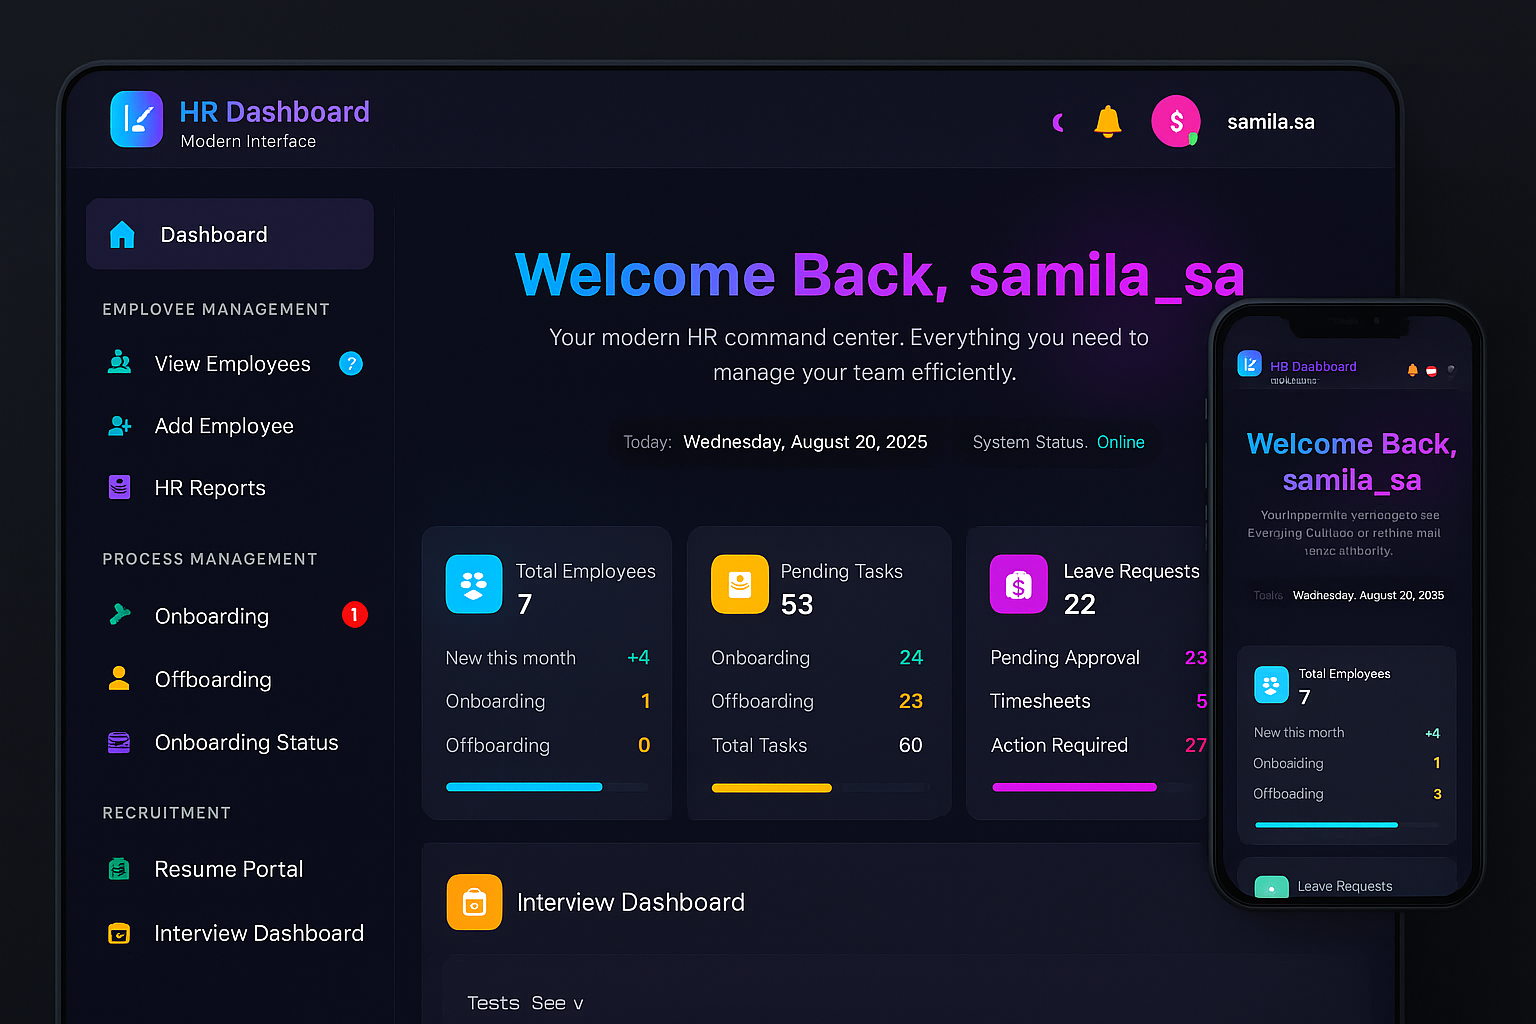The width and height of the screenshot is (1536, 1024).
Task: Click the Leave Requests card icon
Action: pyautogui.click(x=1018, y=584)
